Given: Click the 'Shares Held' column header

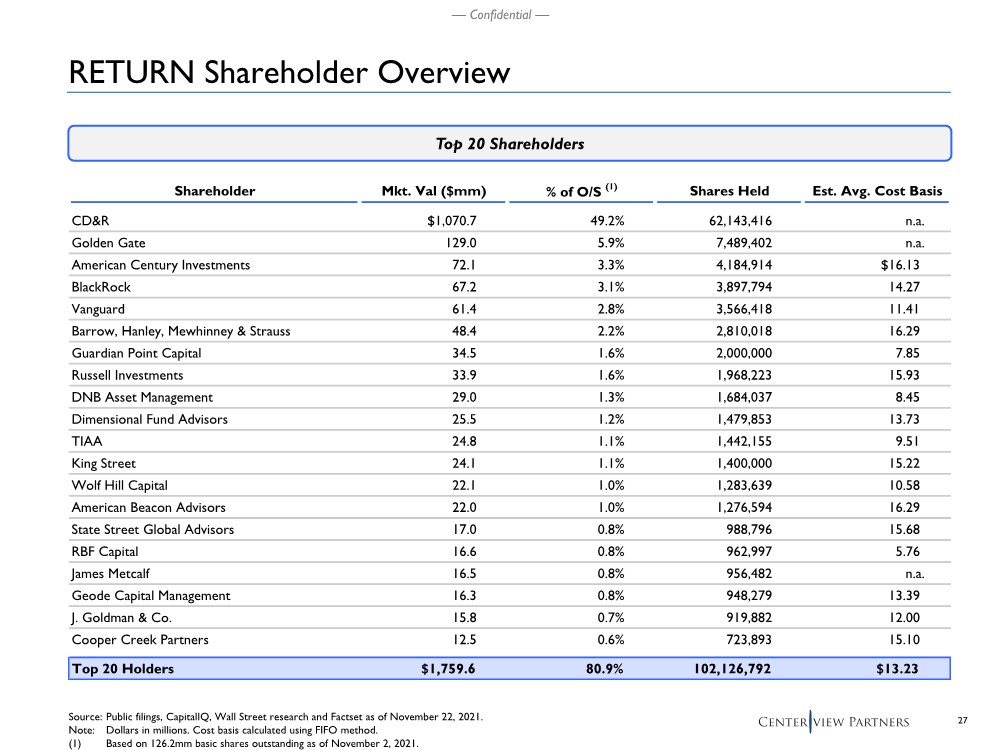Looking at the screenshot, I should pos(729,191).
